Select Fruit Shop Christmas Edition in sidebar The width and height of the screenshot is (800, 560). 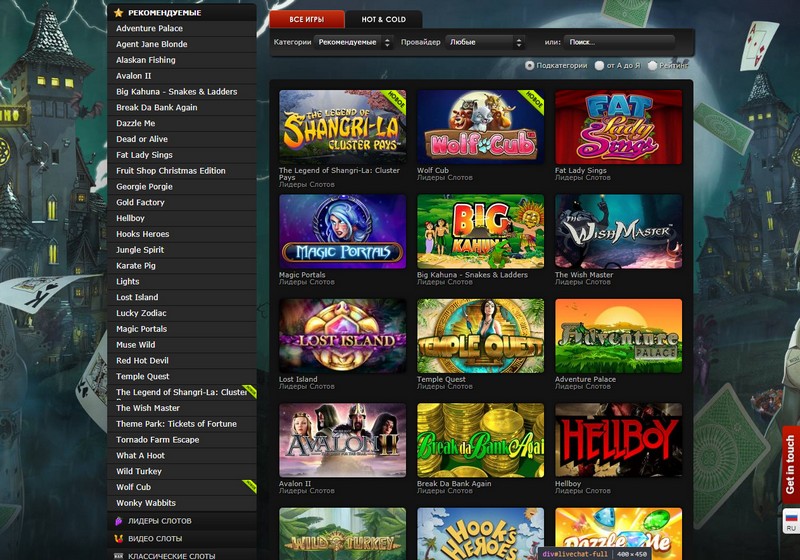(x=182, y=171)
